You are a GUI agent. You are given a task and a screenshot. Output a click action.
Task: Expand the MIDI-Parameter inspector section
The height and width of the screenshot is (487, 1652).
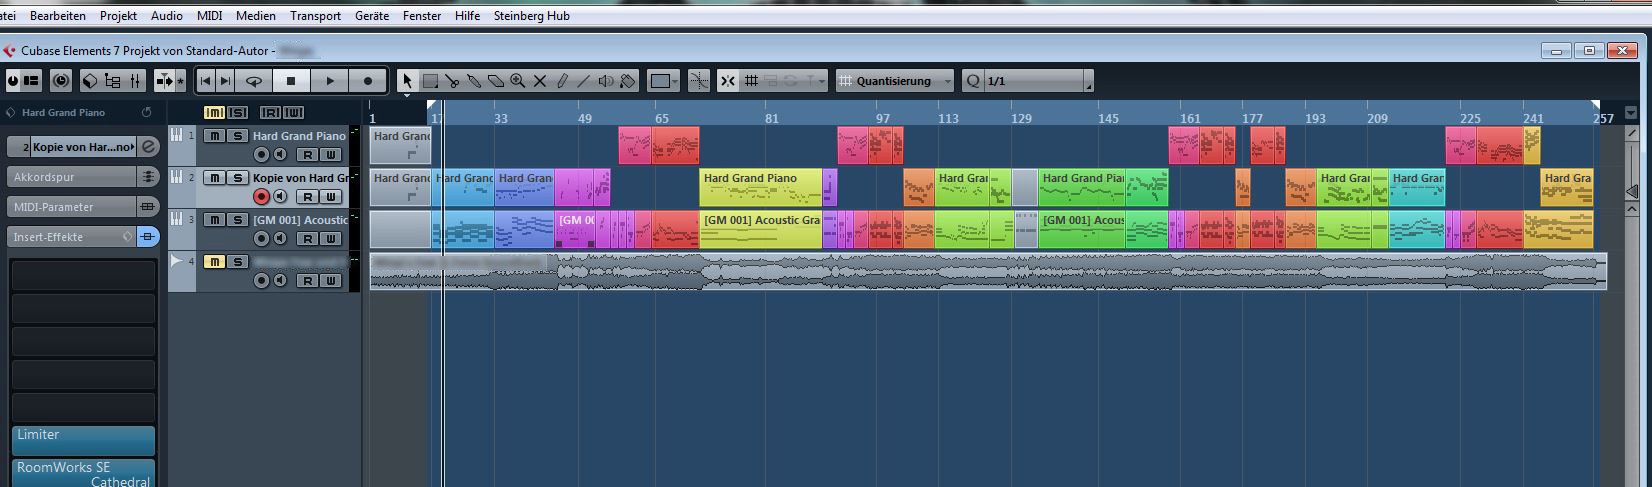click(x=71, y=207)
